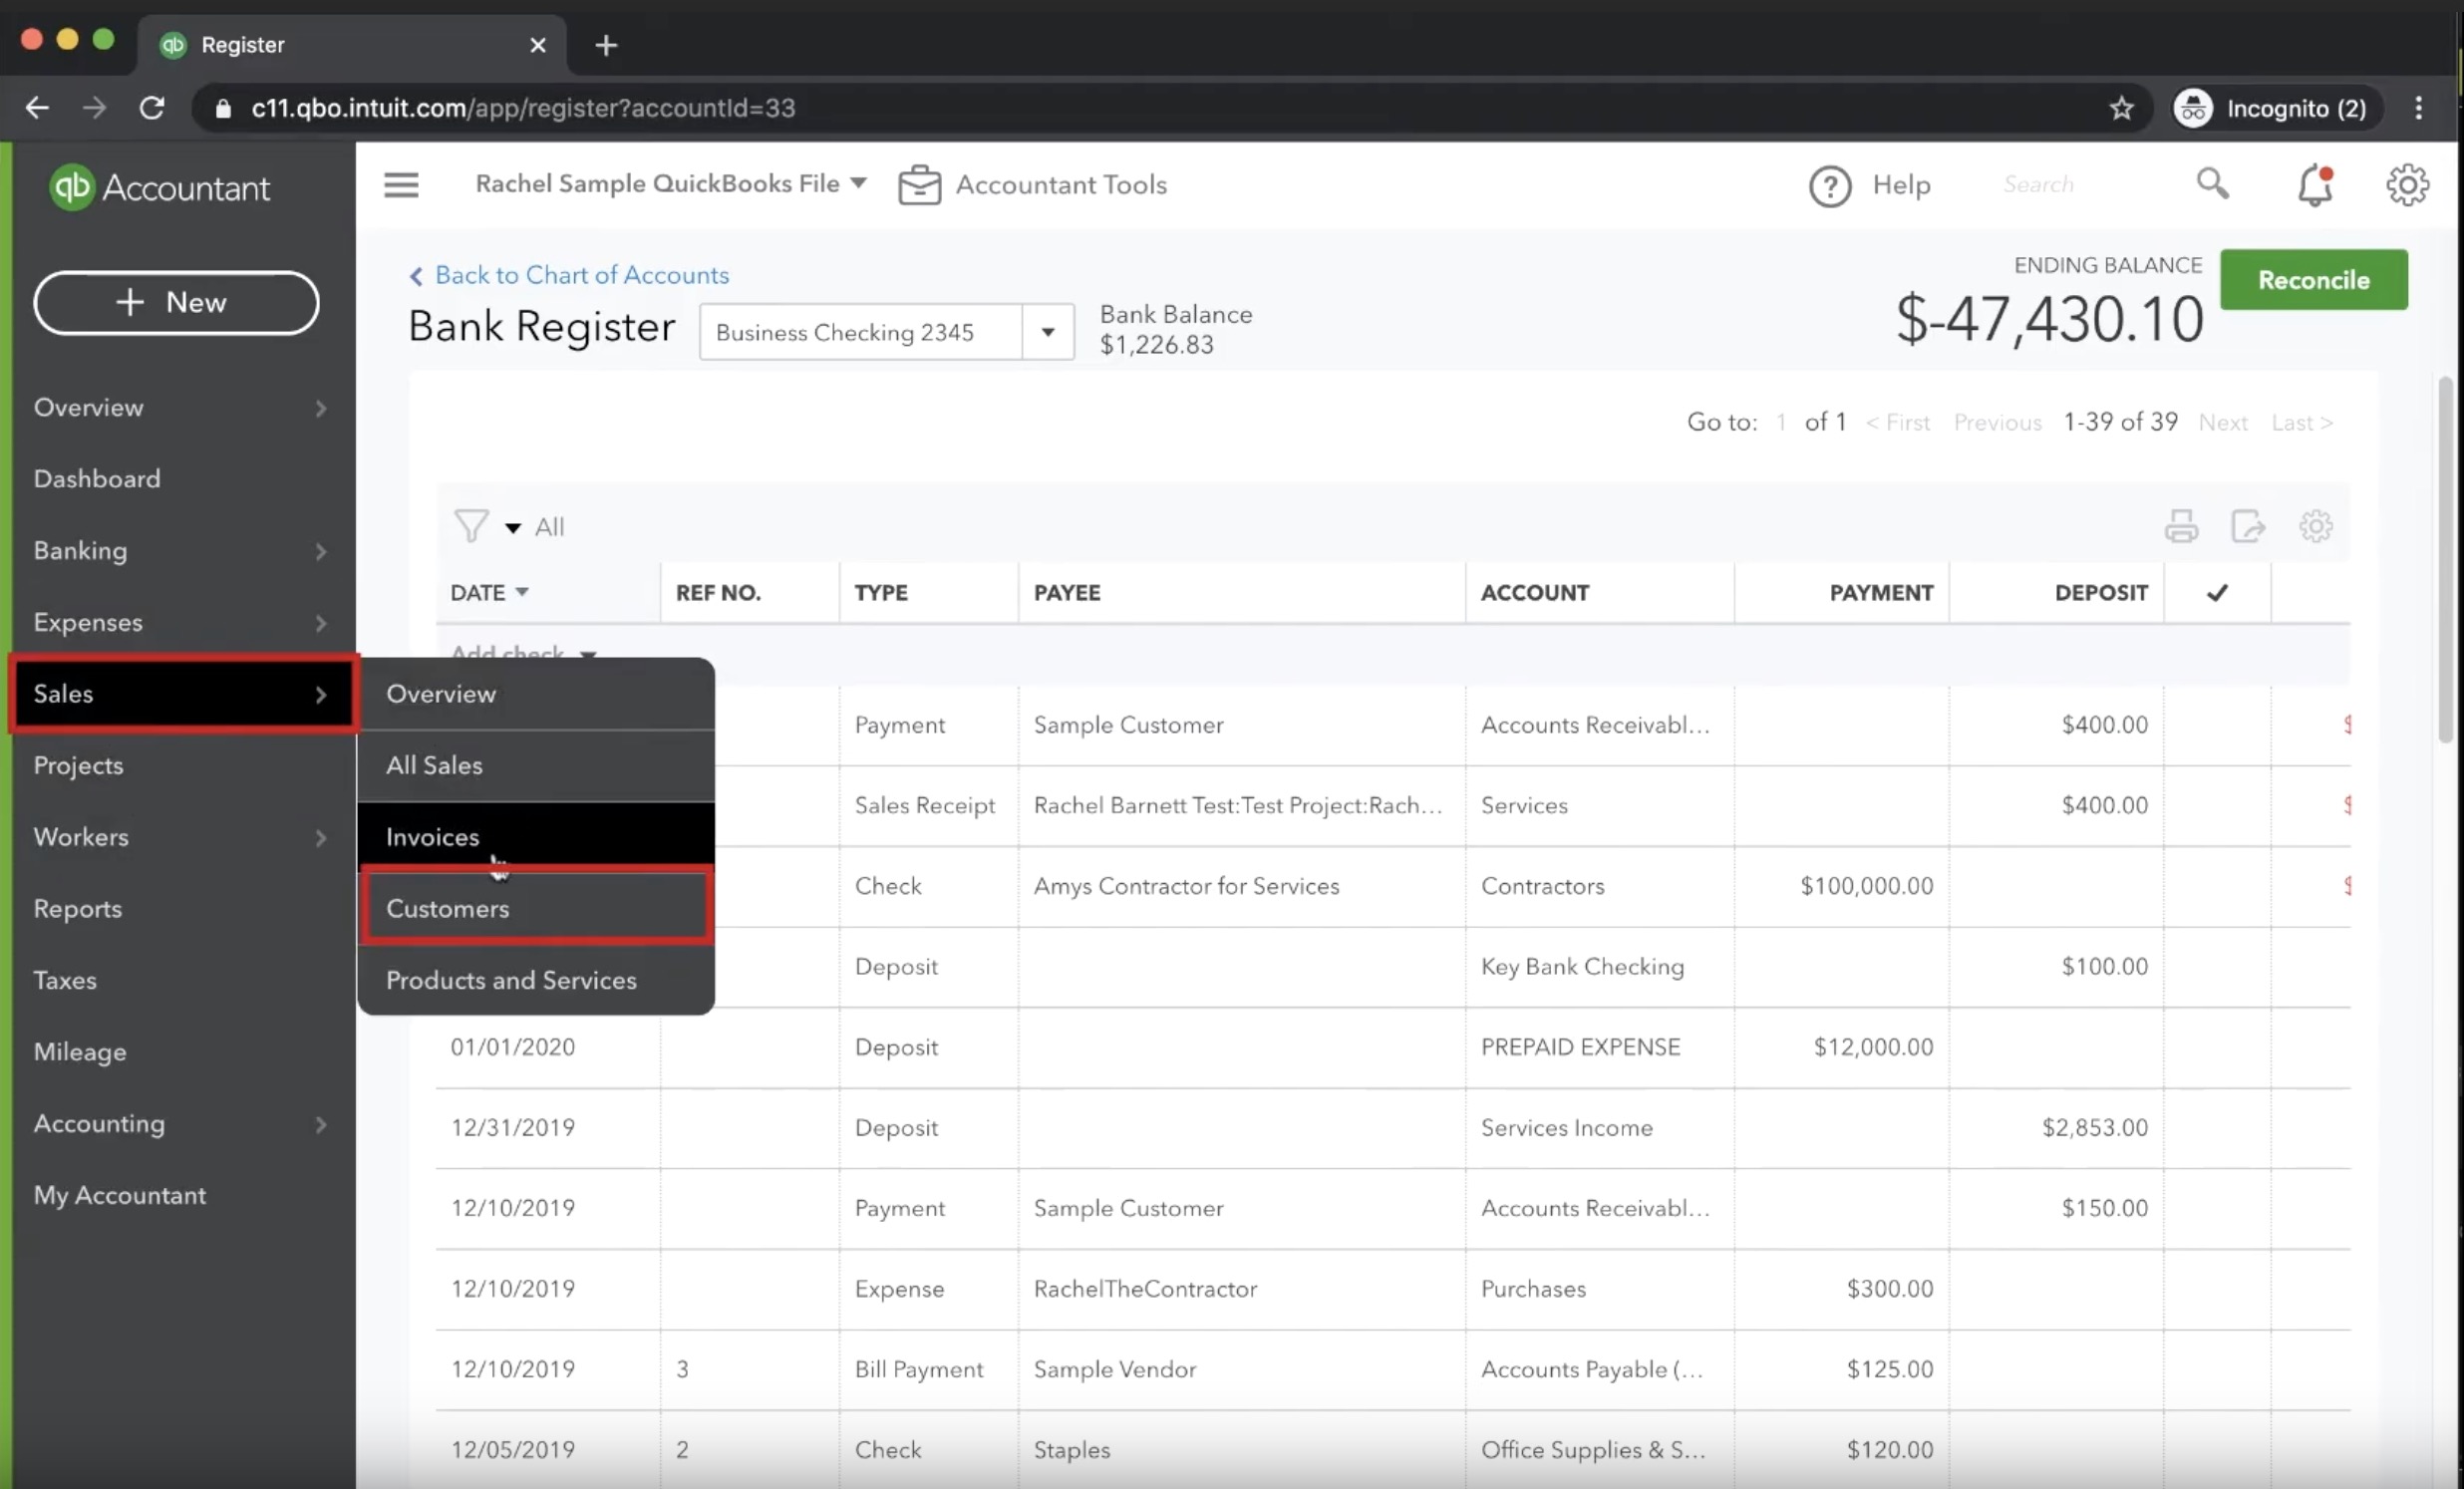Open the Rachel Sample QuickBooks File dropdown
This screenshot has height=1489, width=2464.
click(670, 184)
